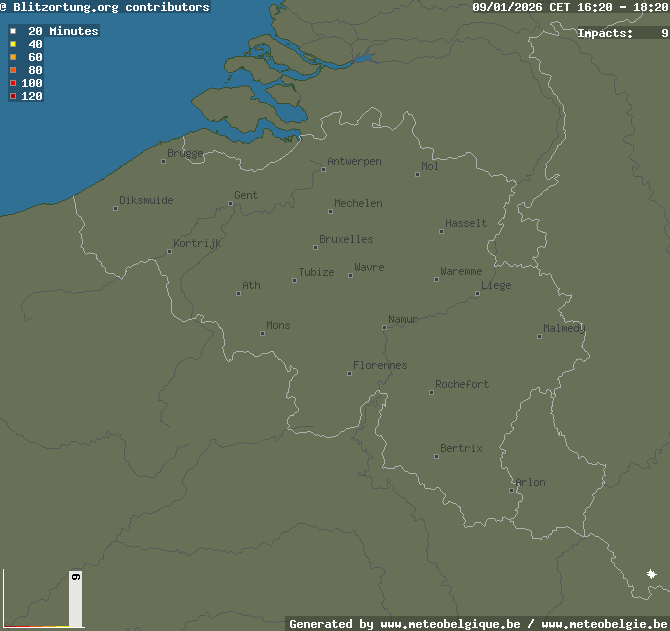Click the Kortrijk city marker dot
Image resolution: width=670 pixels, height=631 pixels.
(169, 251)
